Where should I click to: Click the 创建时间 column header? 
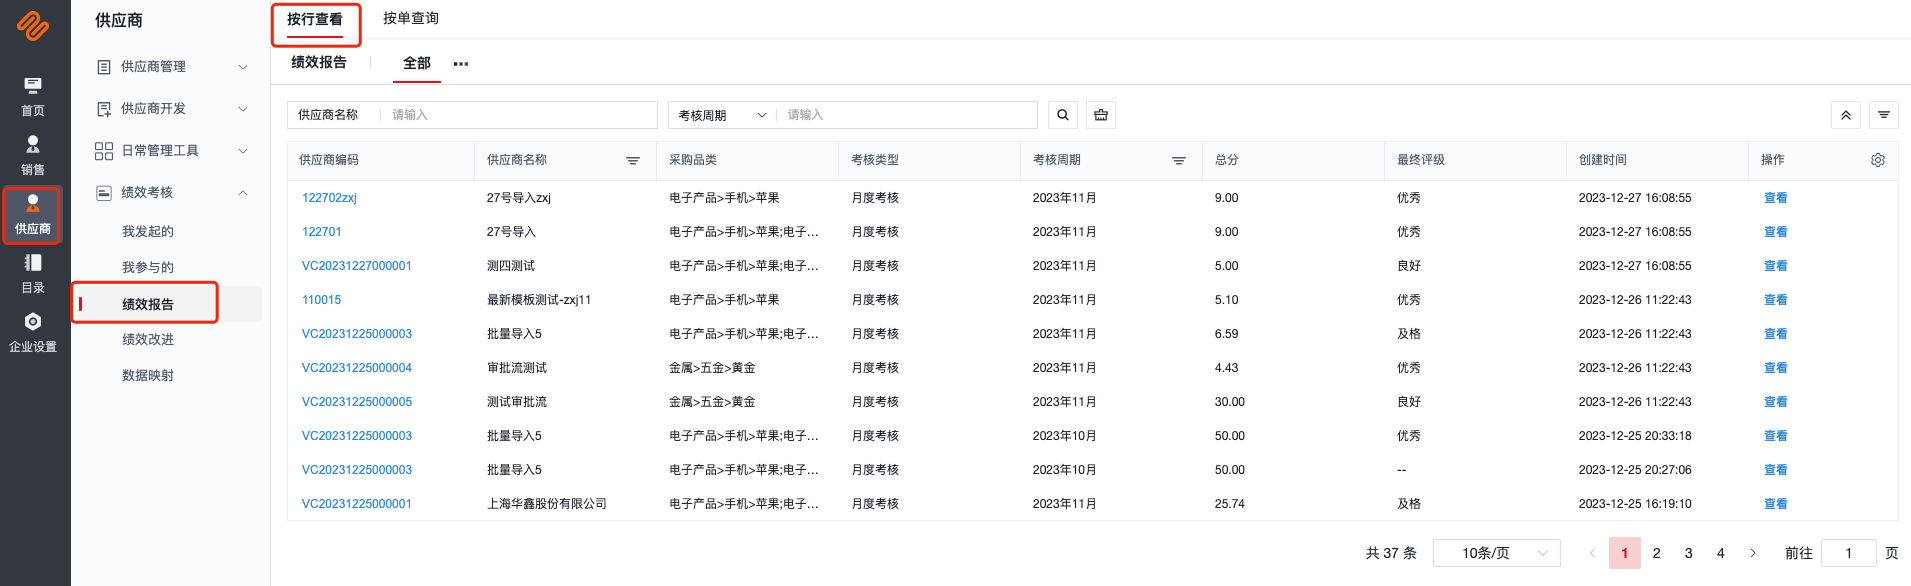click(x=1603, y=160)
